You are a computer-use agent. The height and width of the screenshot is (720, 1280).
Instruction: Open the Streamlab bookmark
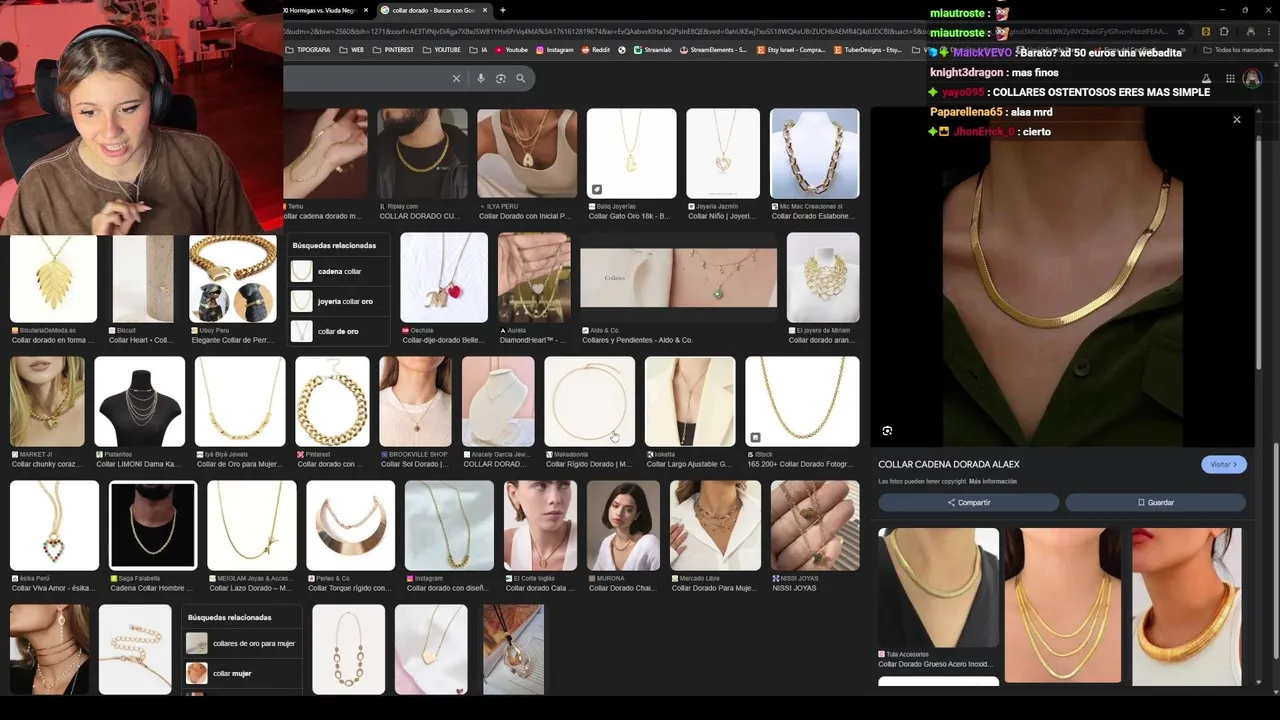point(653,50)
